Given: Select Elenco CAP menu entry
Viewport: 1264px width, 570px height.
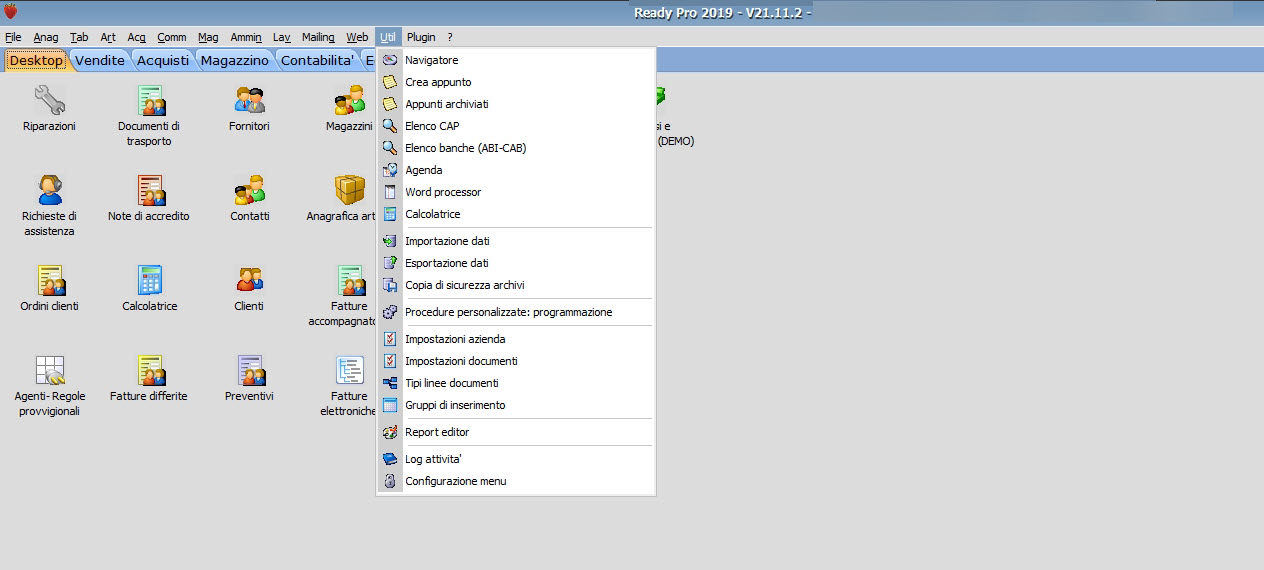Looking at the screenshot, I should 516,126.
